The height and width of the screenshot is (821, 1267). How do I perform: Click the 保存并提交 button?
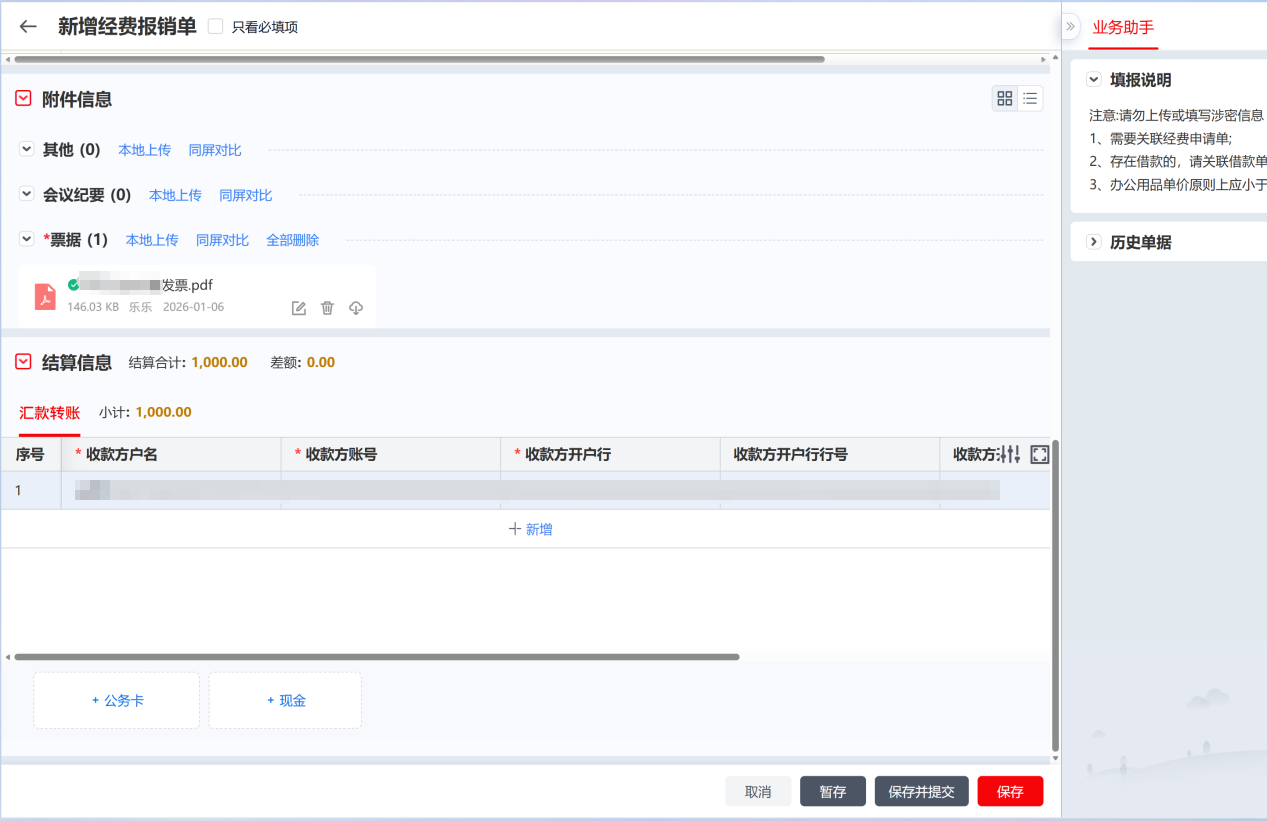click(921, 791)
